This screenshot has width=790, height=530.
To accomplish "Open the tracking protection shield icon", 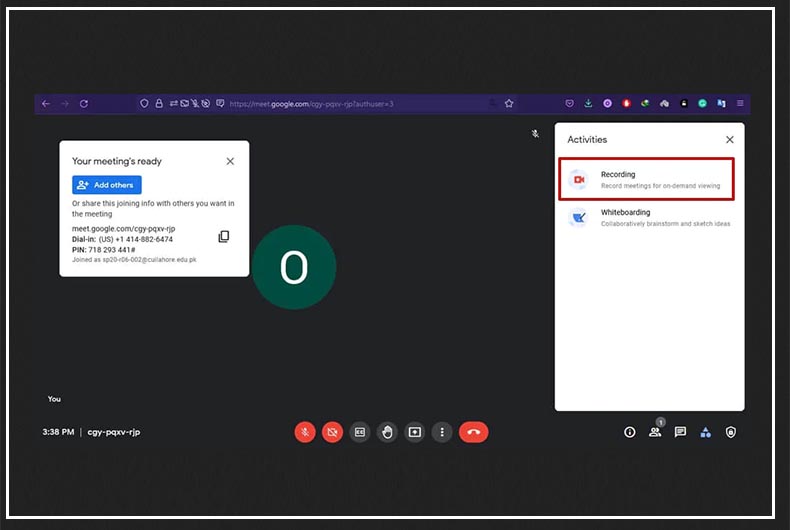I will (144, 104).
